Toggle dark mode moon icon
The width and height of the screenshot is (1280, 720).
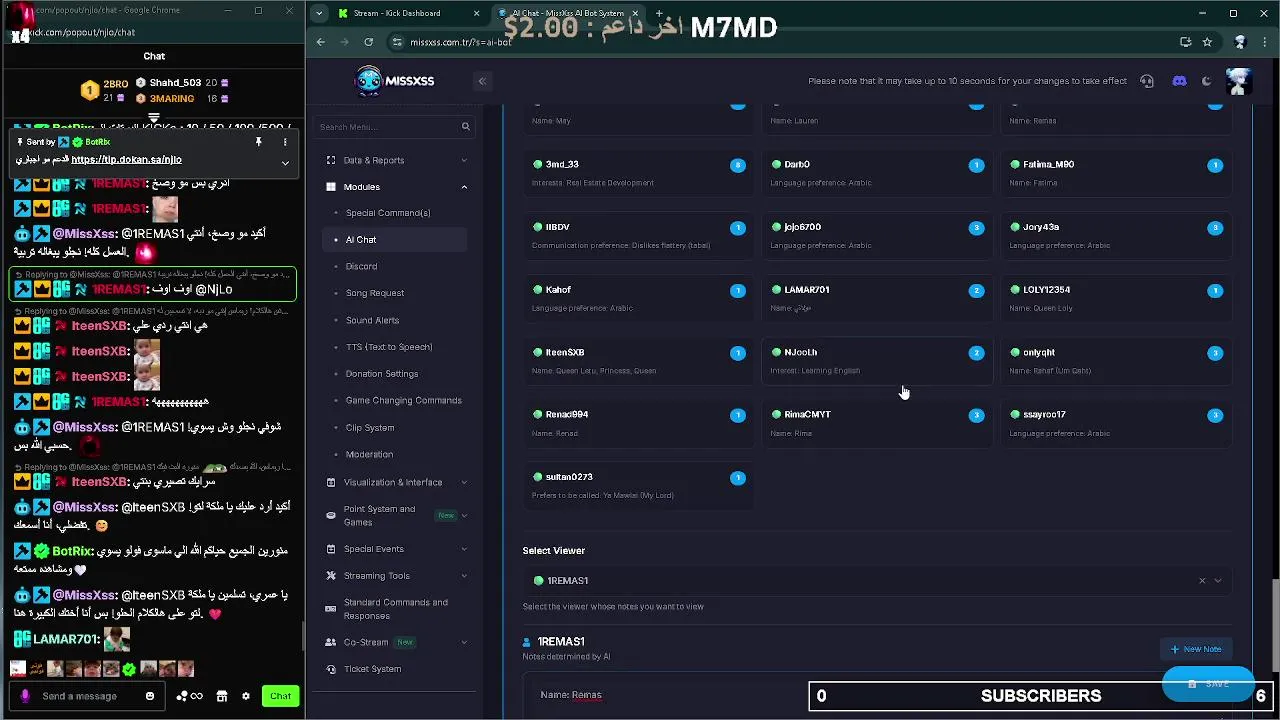pos(1206,81)
